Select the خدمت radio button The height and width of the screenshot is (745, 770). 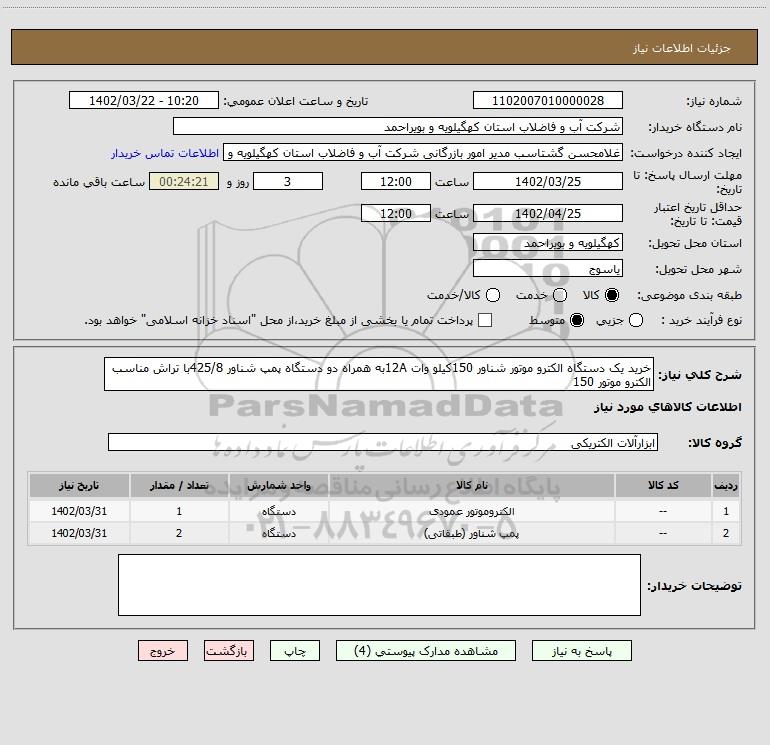[560, 295]
